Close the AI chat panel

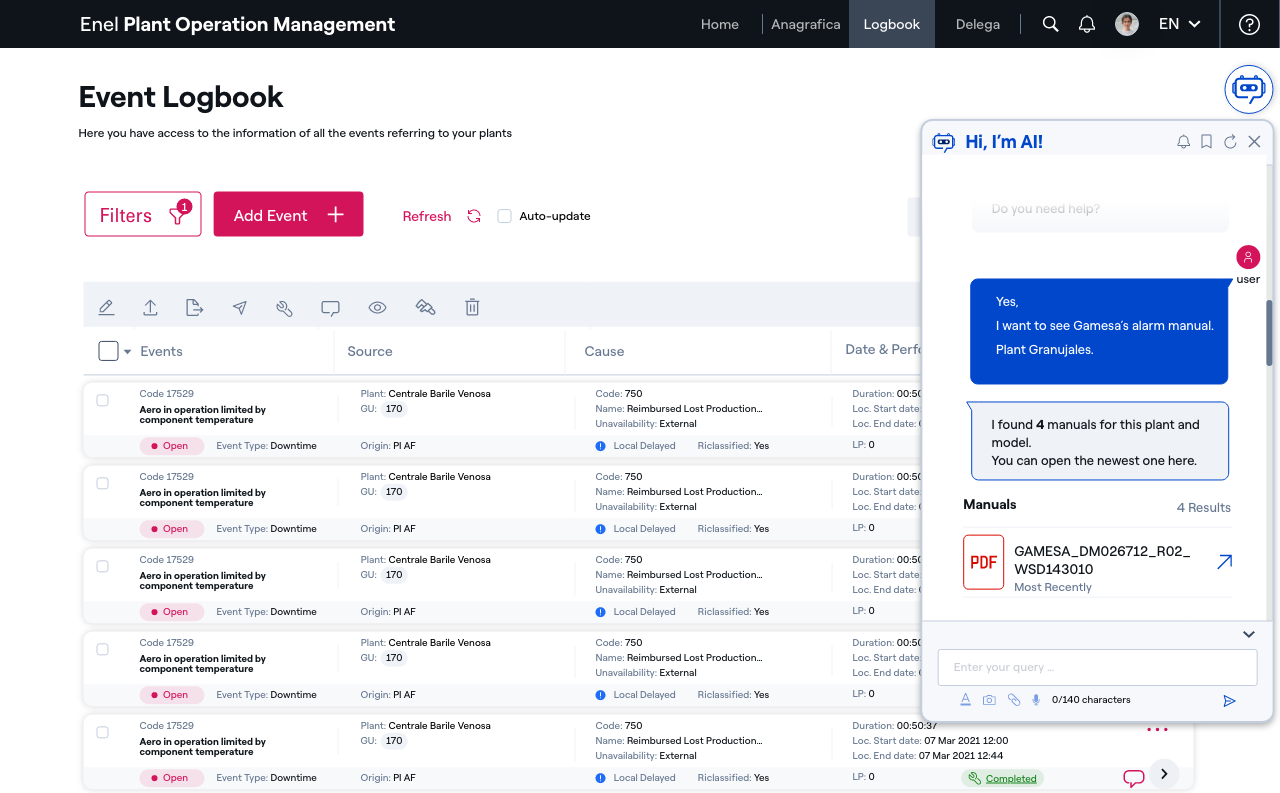pyautogui.click(x=1254, y=142)
